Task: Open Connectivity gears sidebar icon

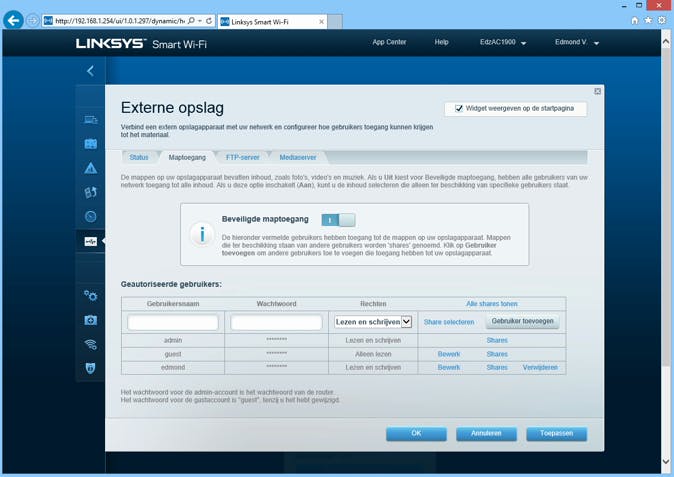Action: (x=91, y=296)
